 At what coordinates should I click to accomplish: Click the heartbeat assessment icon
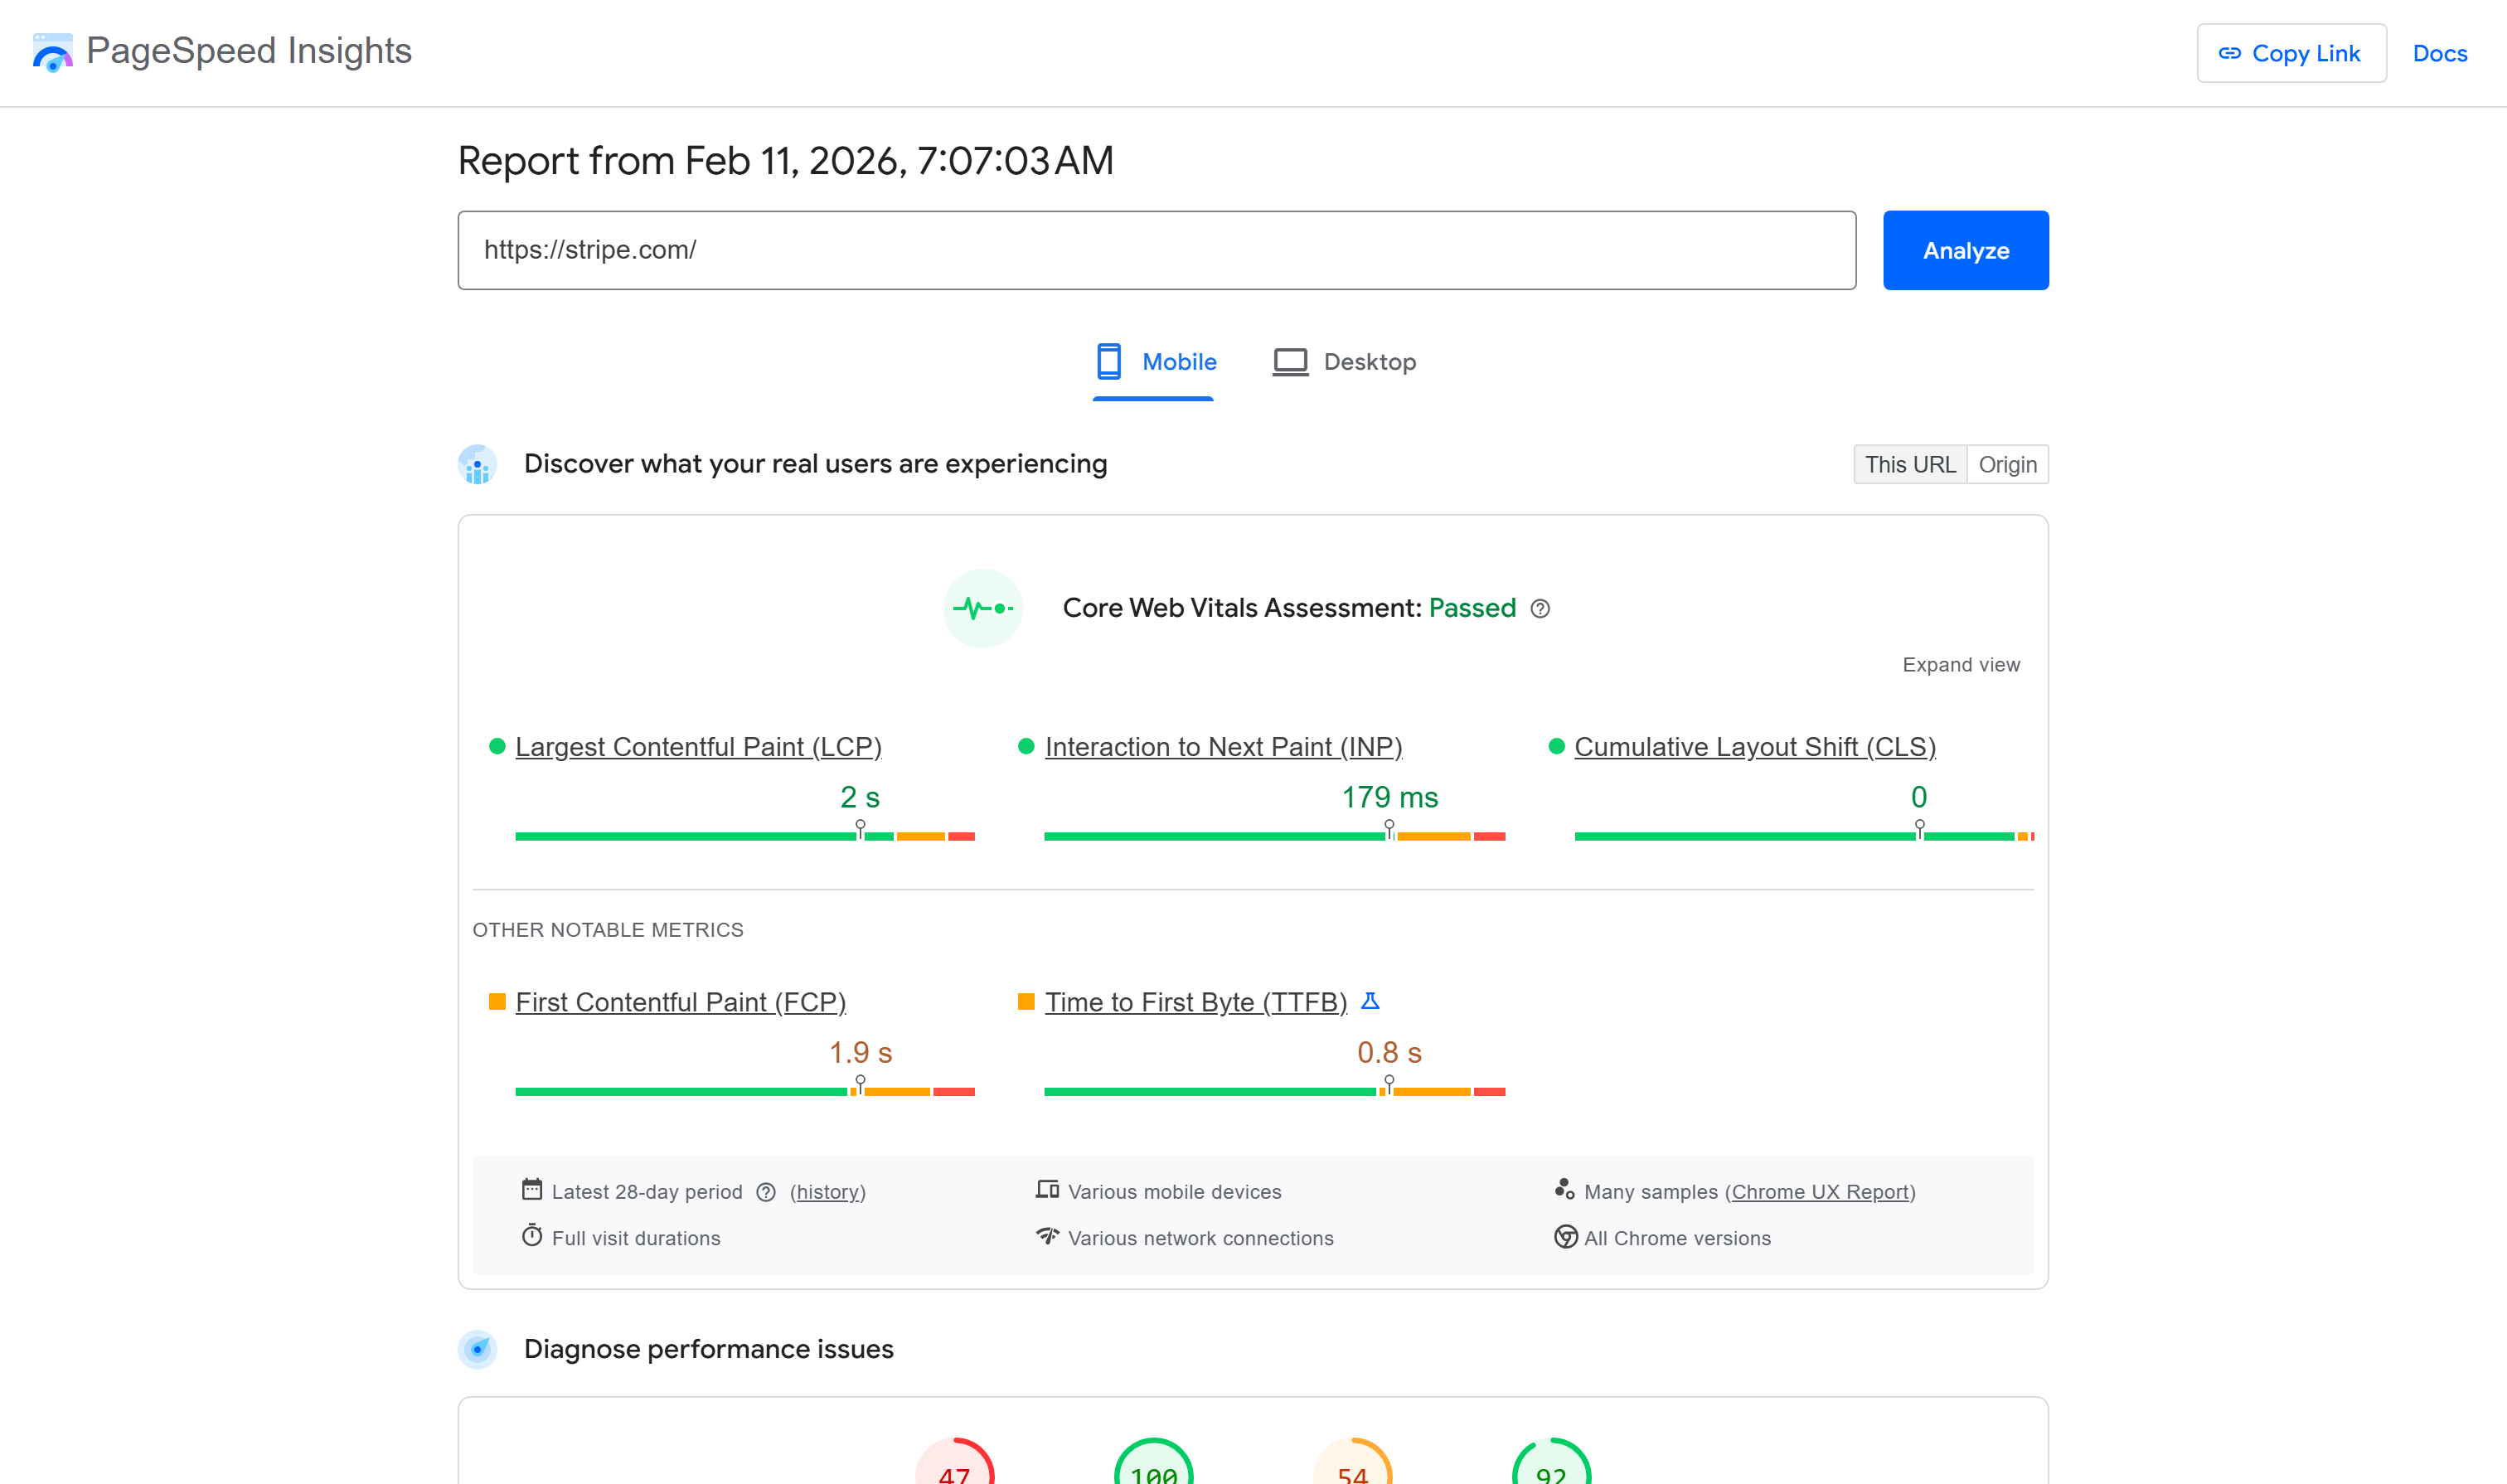click(983, 607)
